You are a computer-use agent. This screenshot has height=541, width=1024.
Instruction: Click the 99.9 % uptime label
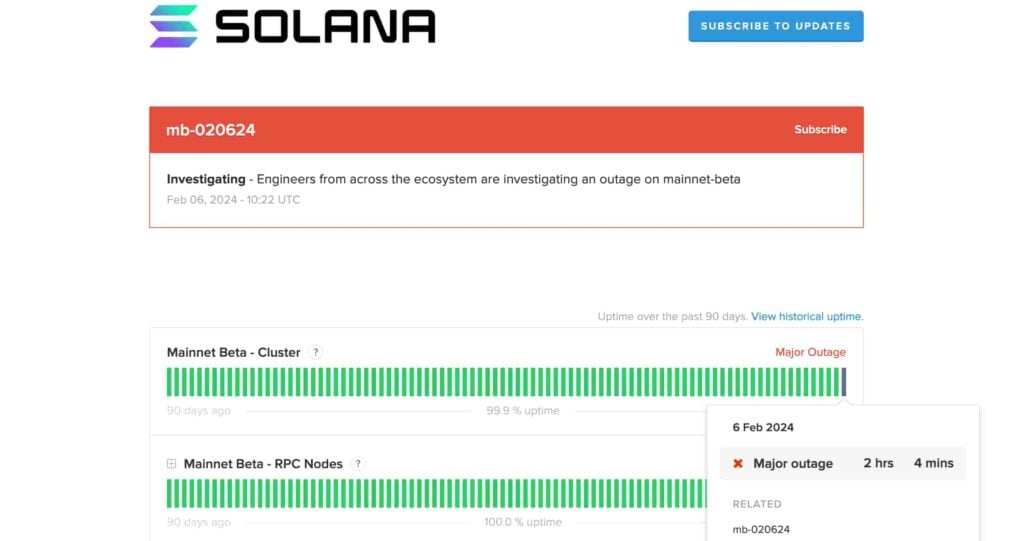(522, 410)
